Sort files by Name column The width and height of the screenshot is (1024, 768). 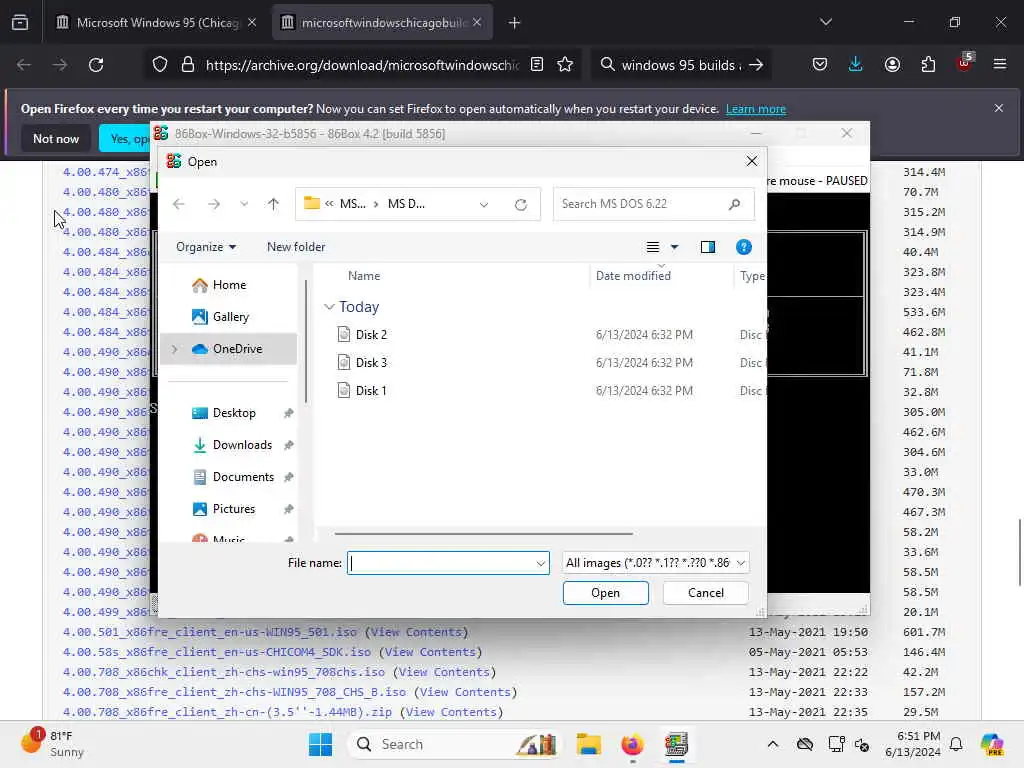click(364, 276)
